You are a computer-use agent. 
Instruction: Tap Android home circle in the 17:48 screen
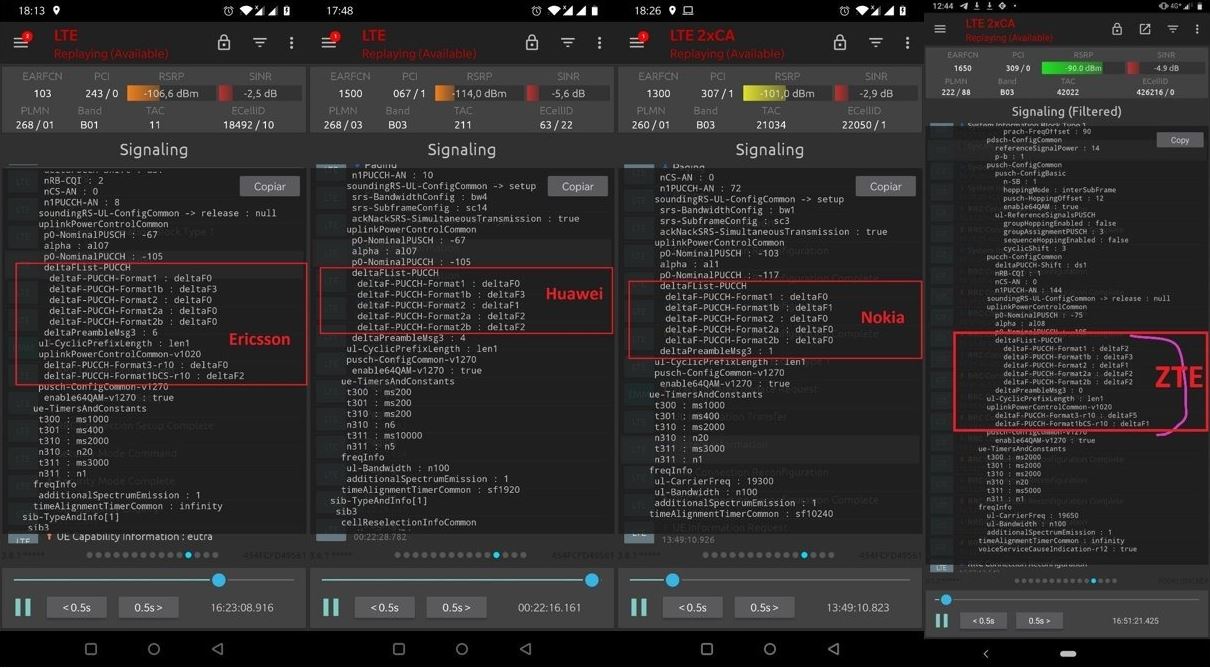(462, 649)
